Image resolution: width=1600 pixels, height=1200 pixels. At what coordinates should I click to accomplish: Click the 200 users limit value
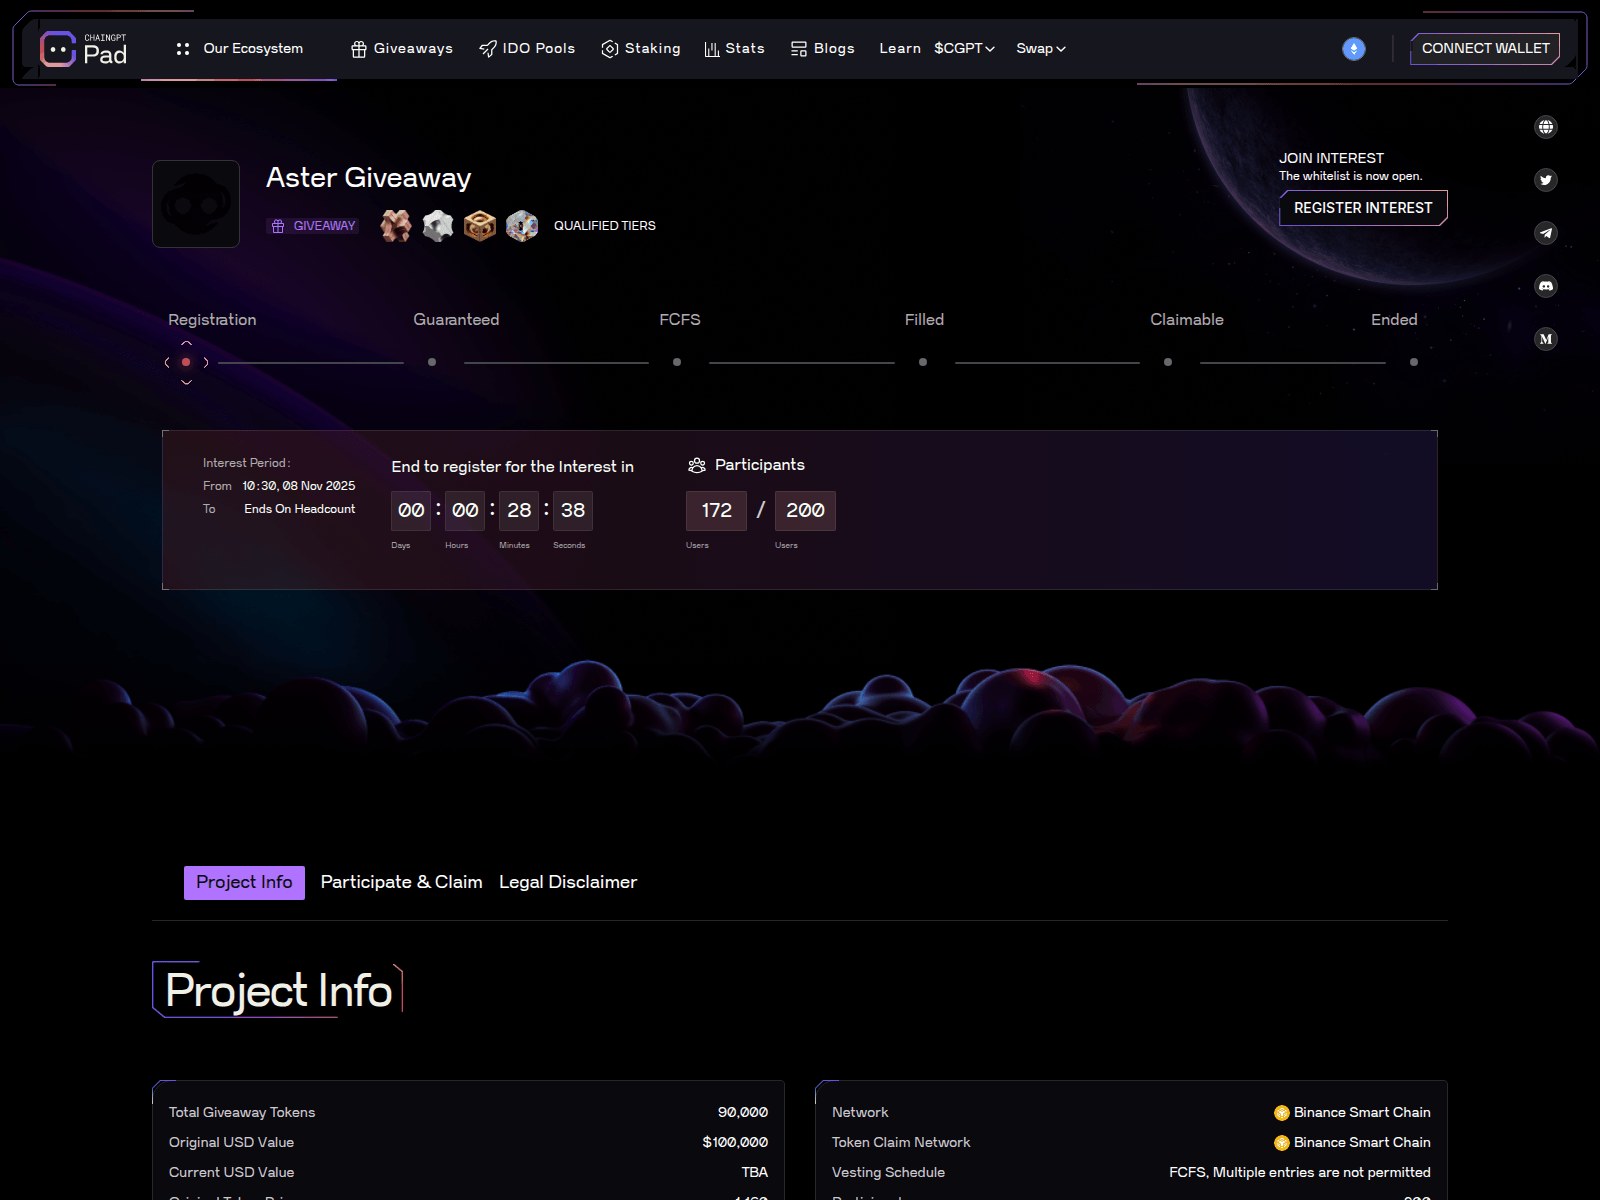[805, 511]
